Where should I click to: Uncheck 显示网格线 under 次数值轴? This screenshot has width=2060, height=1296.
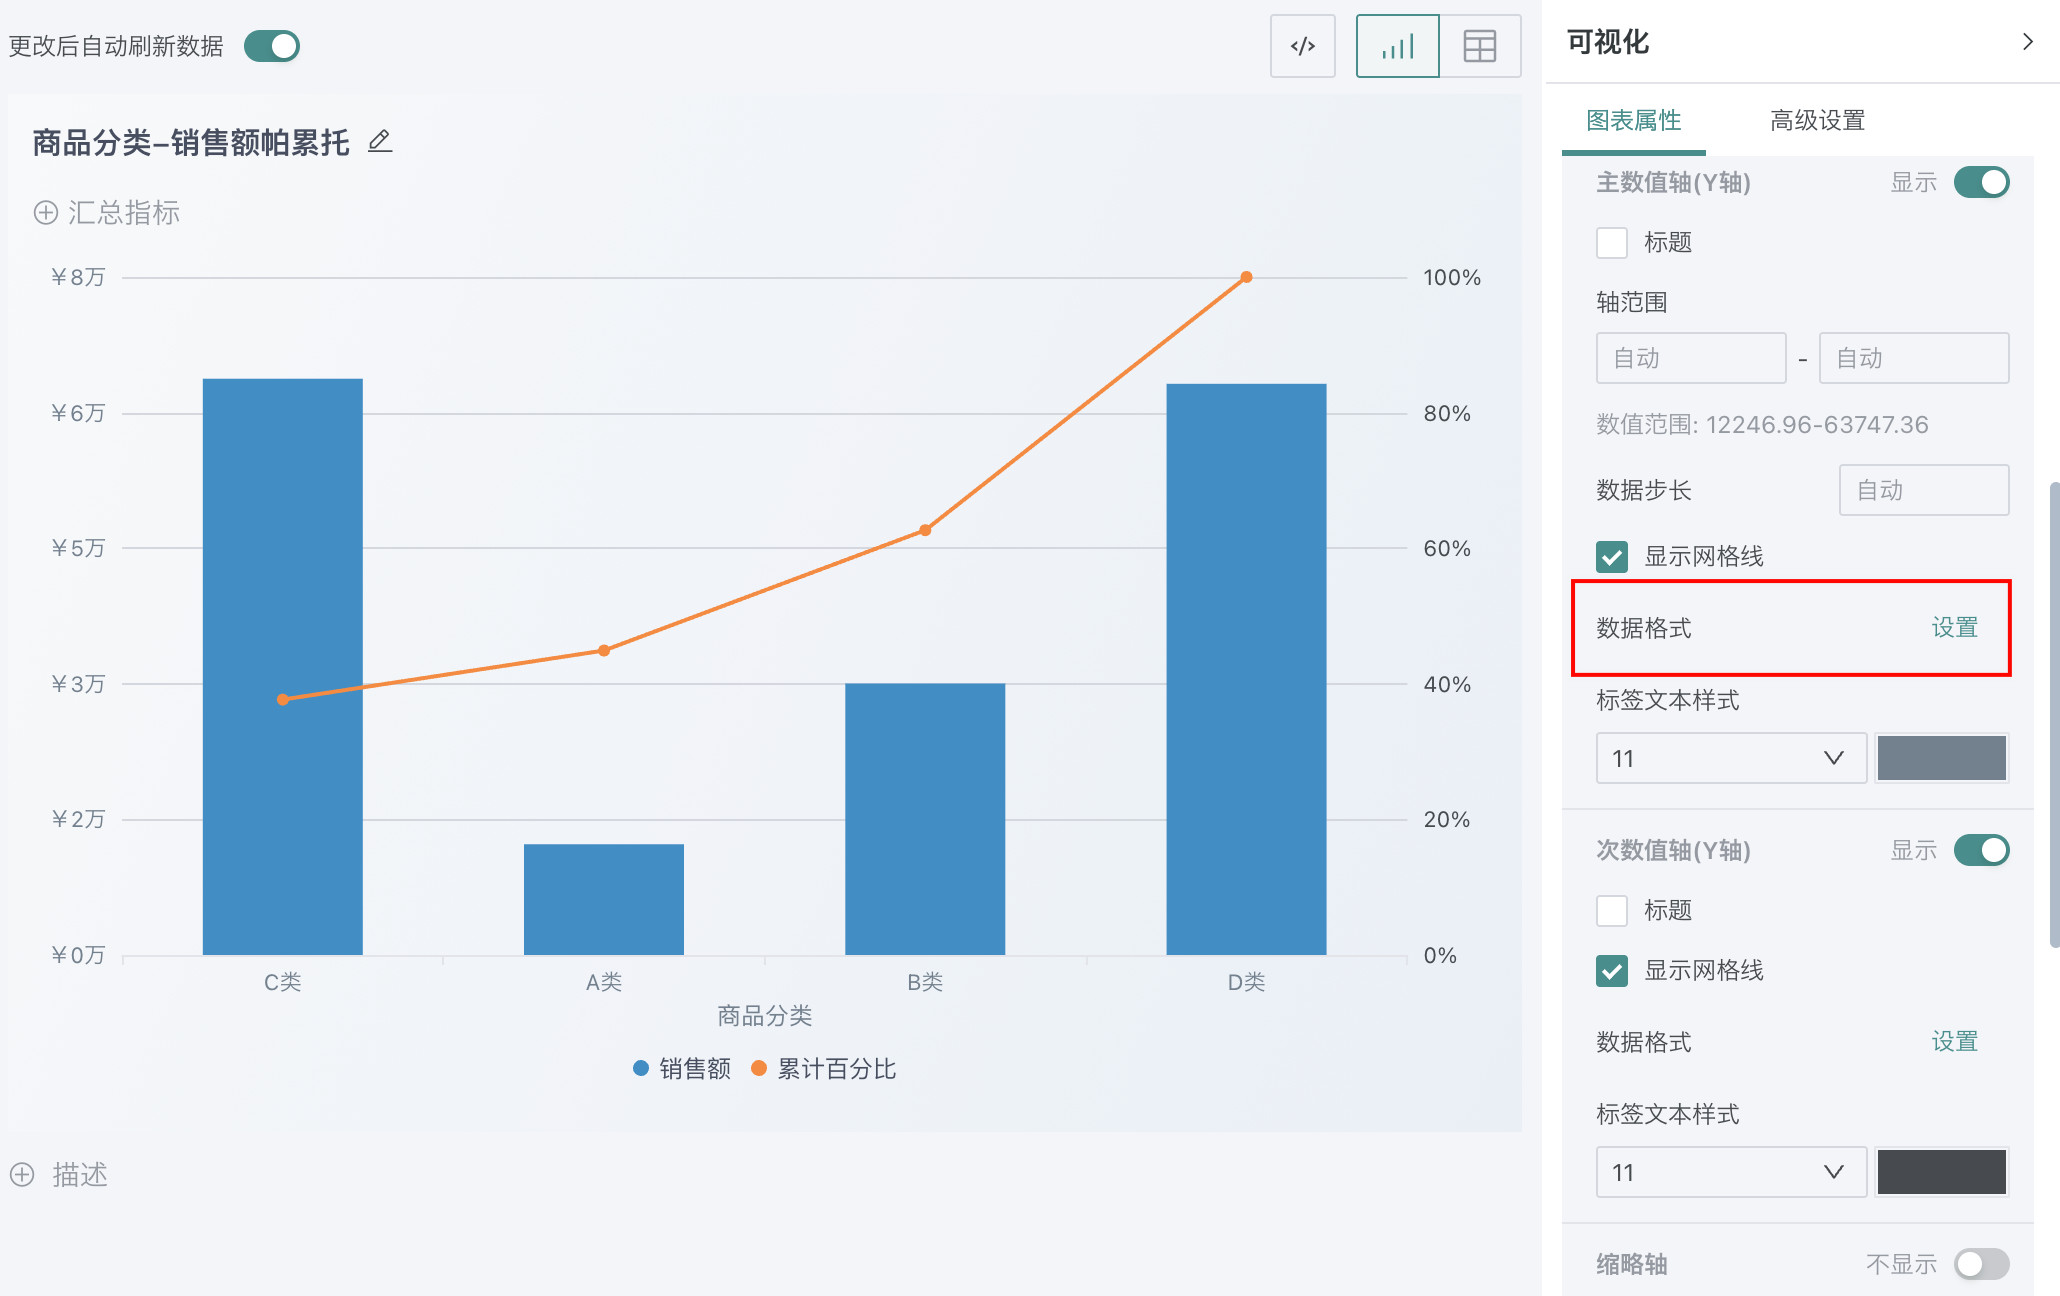(1611, 970)
